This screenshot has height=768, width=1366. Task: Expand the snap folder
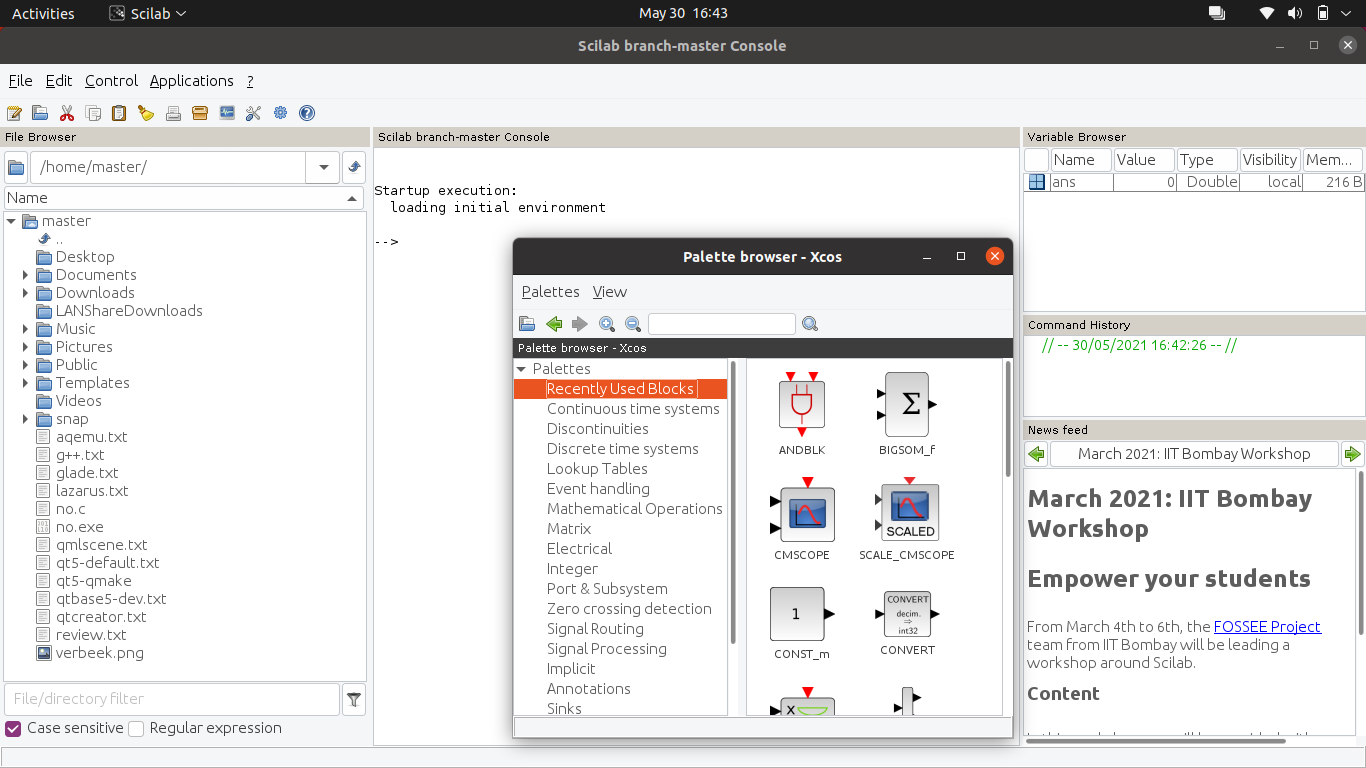point(26,419)
